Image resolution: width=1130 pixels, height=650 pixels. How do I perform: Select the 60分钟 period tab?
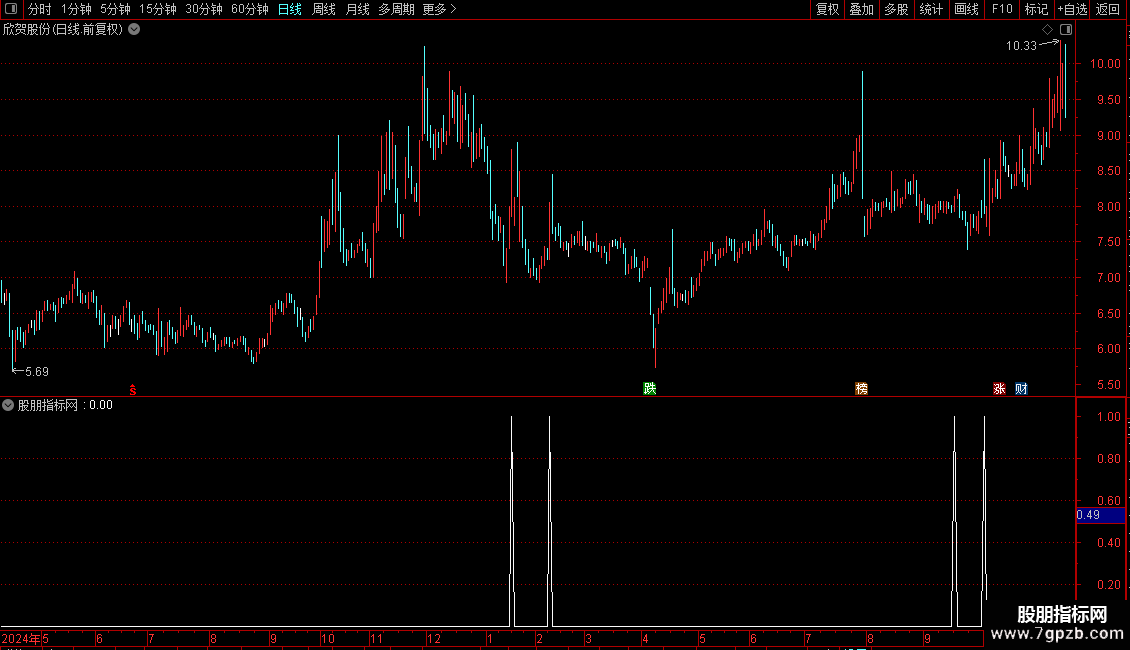pyautogui.click(x=250, y=9)
